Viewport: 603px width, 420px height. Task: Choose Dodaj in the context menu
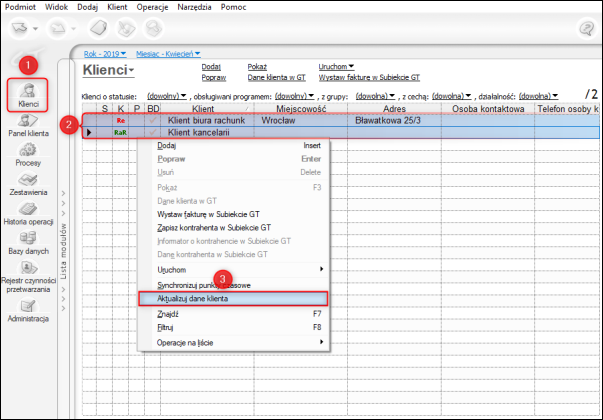[x=234, y=145]
